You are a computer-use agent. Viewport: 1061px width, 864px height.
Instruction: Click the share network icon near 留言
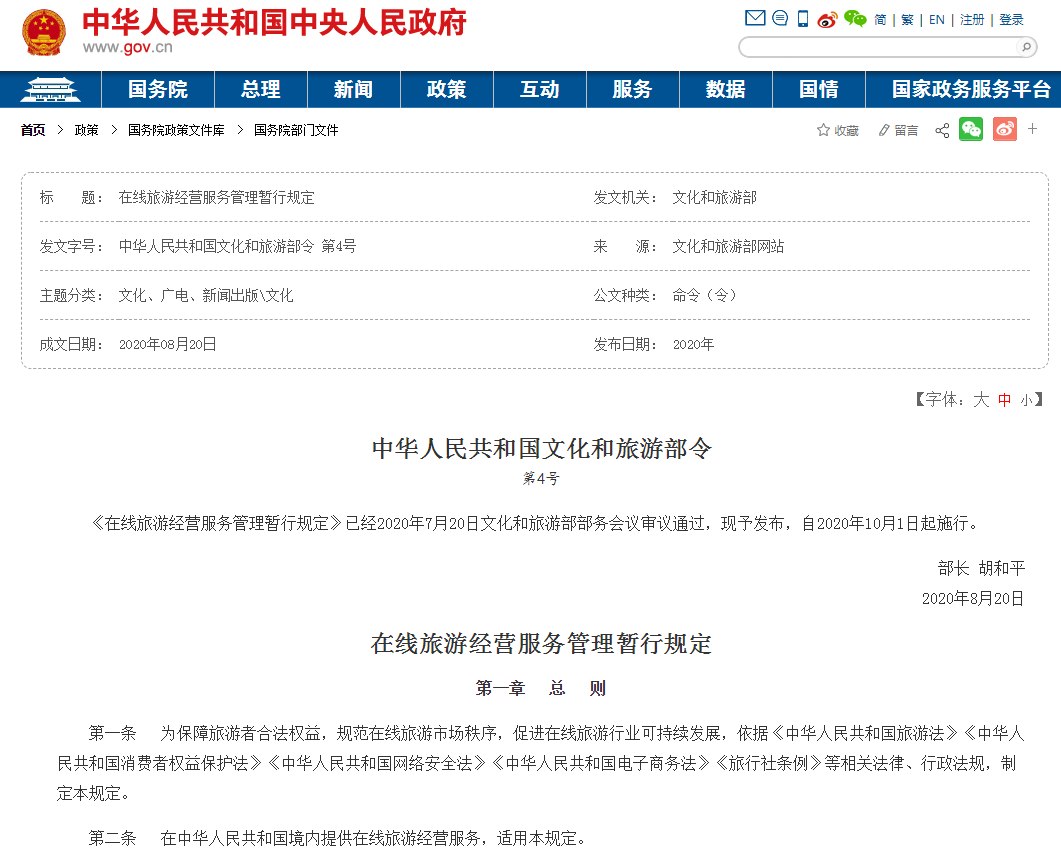click(x=941, y=129)
